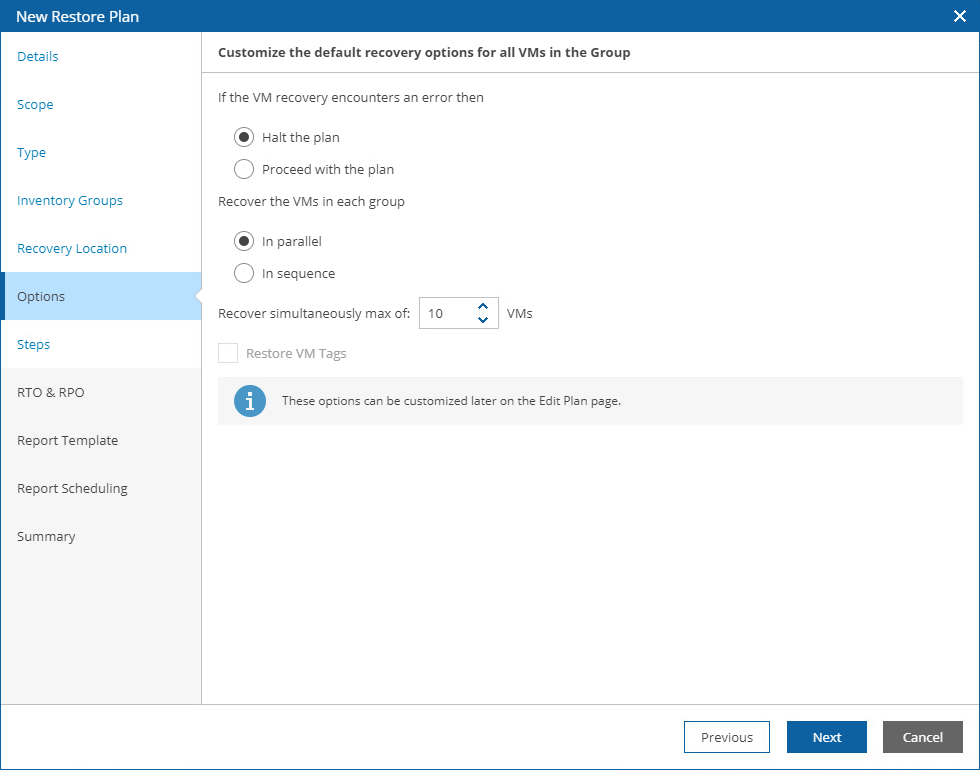980x770 pixels.
Task: Choose Proceed with the plan option
Action: [x=243, y=169]
